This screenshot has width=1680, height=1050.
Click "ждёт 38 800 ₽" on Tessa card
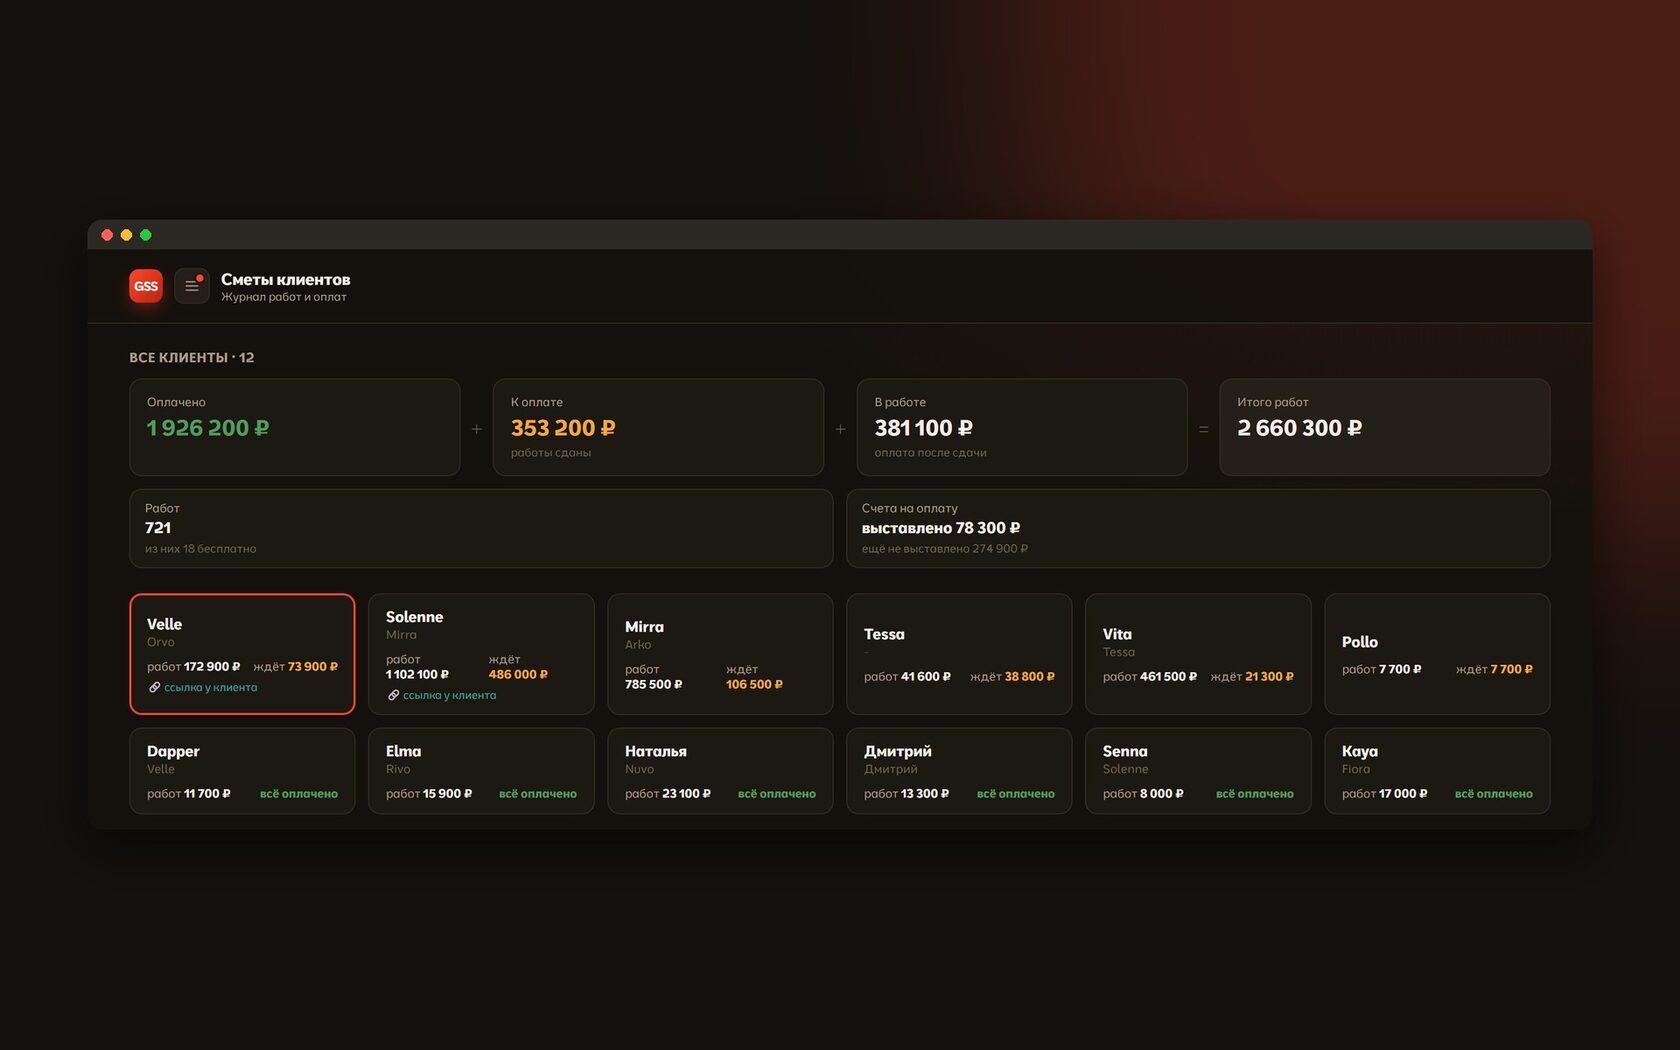pyautogui.click(x=1012, y=677)
